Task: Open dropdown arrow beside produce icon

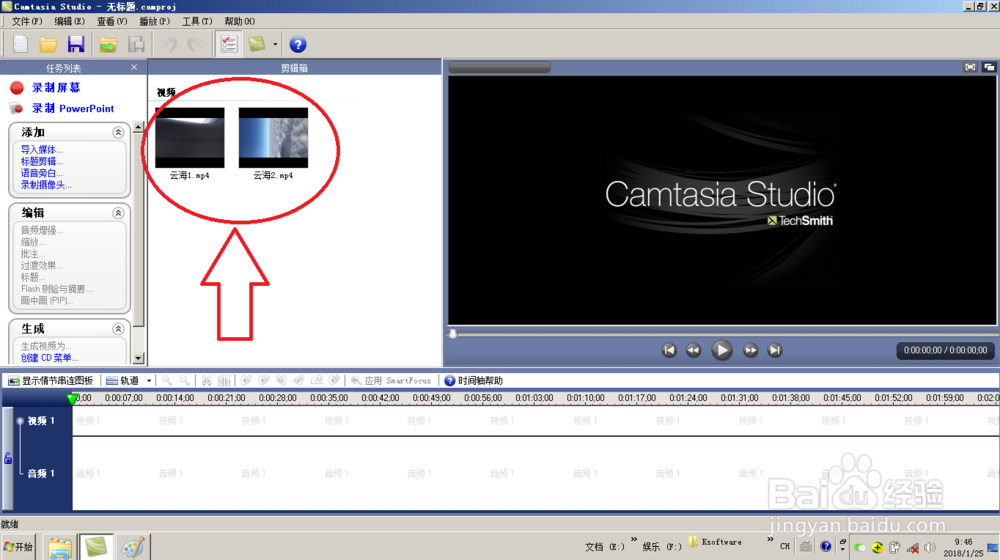Action: [x=275, y=44]
